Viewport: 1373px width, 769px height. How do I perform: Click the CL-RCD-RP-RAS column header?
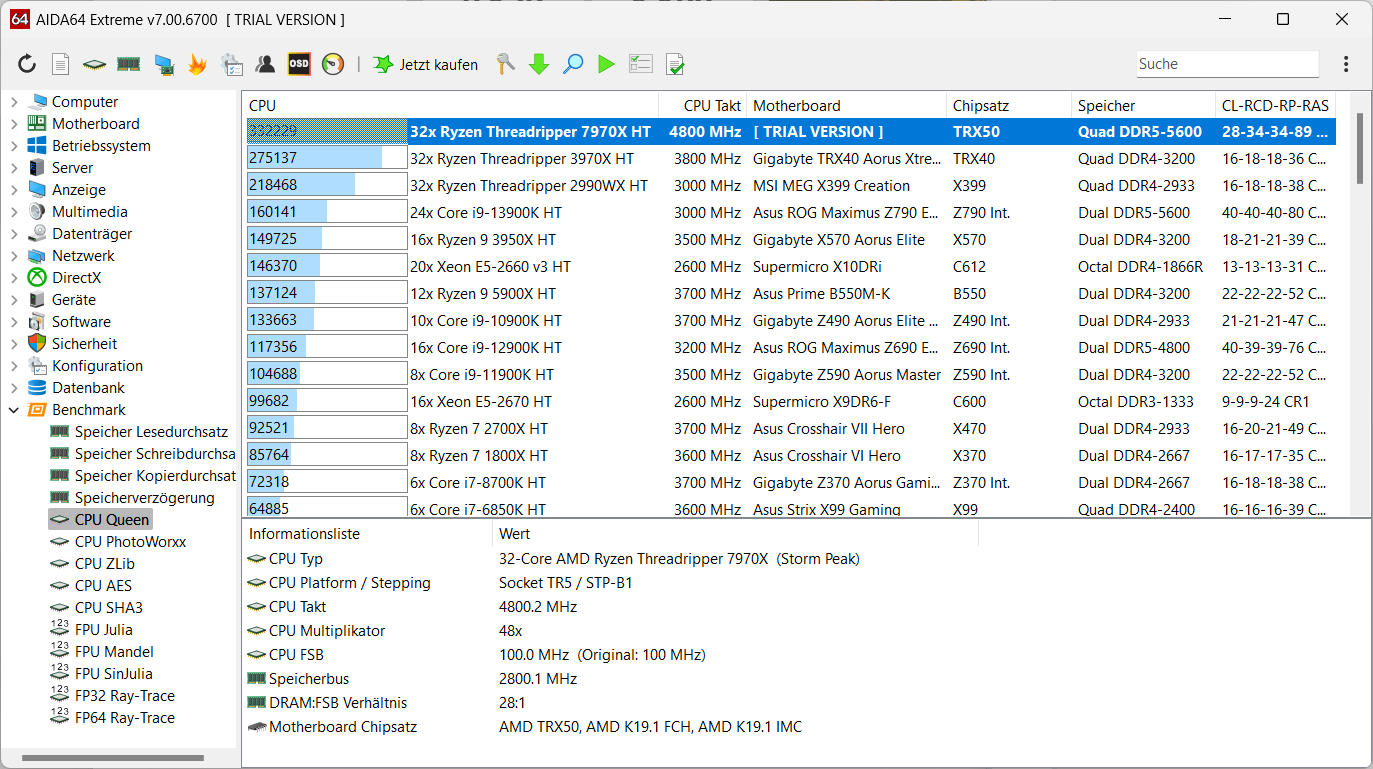[x=1275, y=106]
